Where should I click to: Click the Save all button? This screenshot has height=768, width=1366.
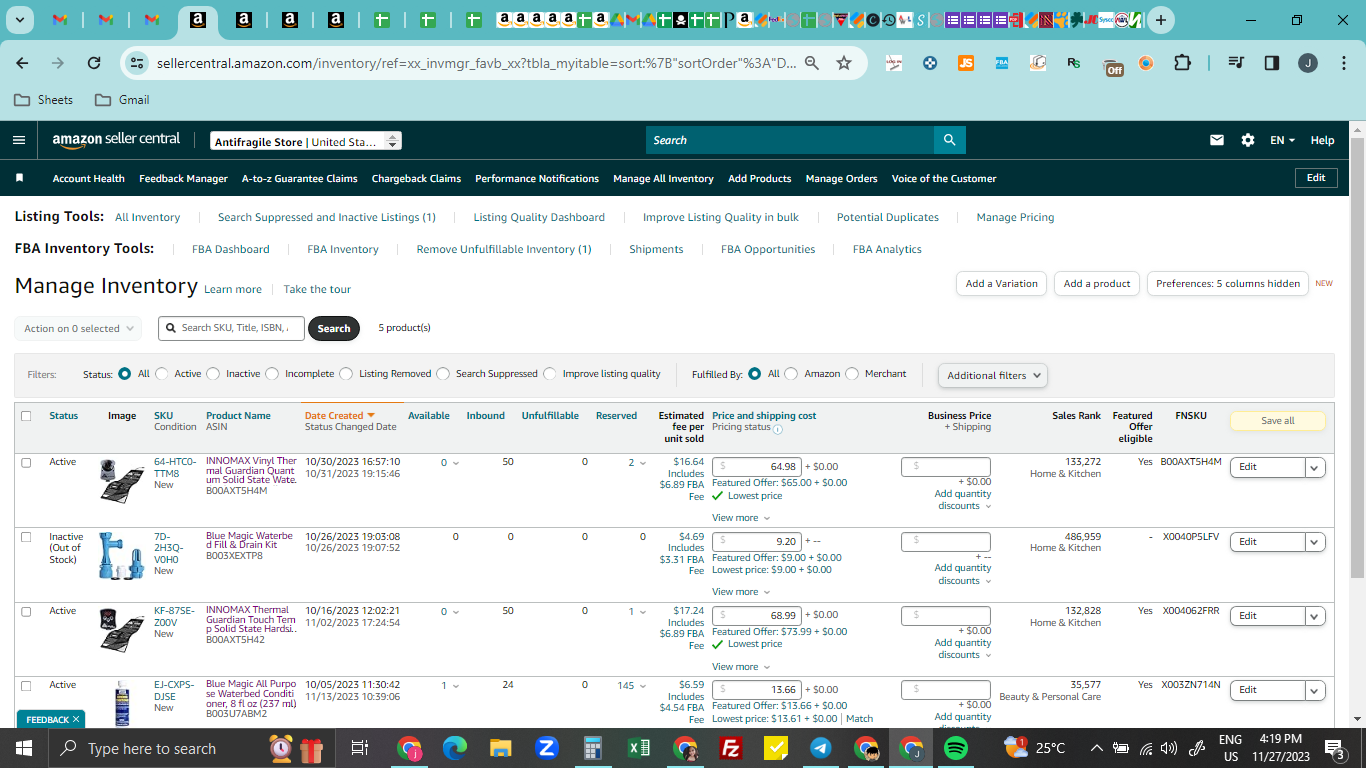point(1277,421)
